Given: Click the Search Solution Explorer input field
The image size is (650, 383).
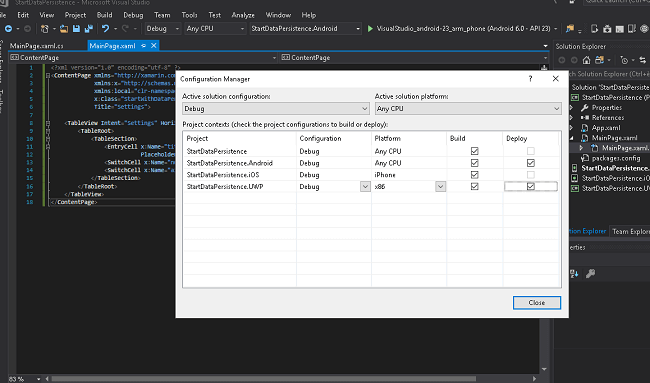Looking at the screenshot, I should 609,74.
